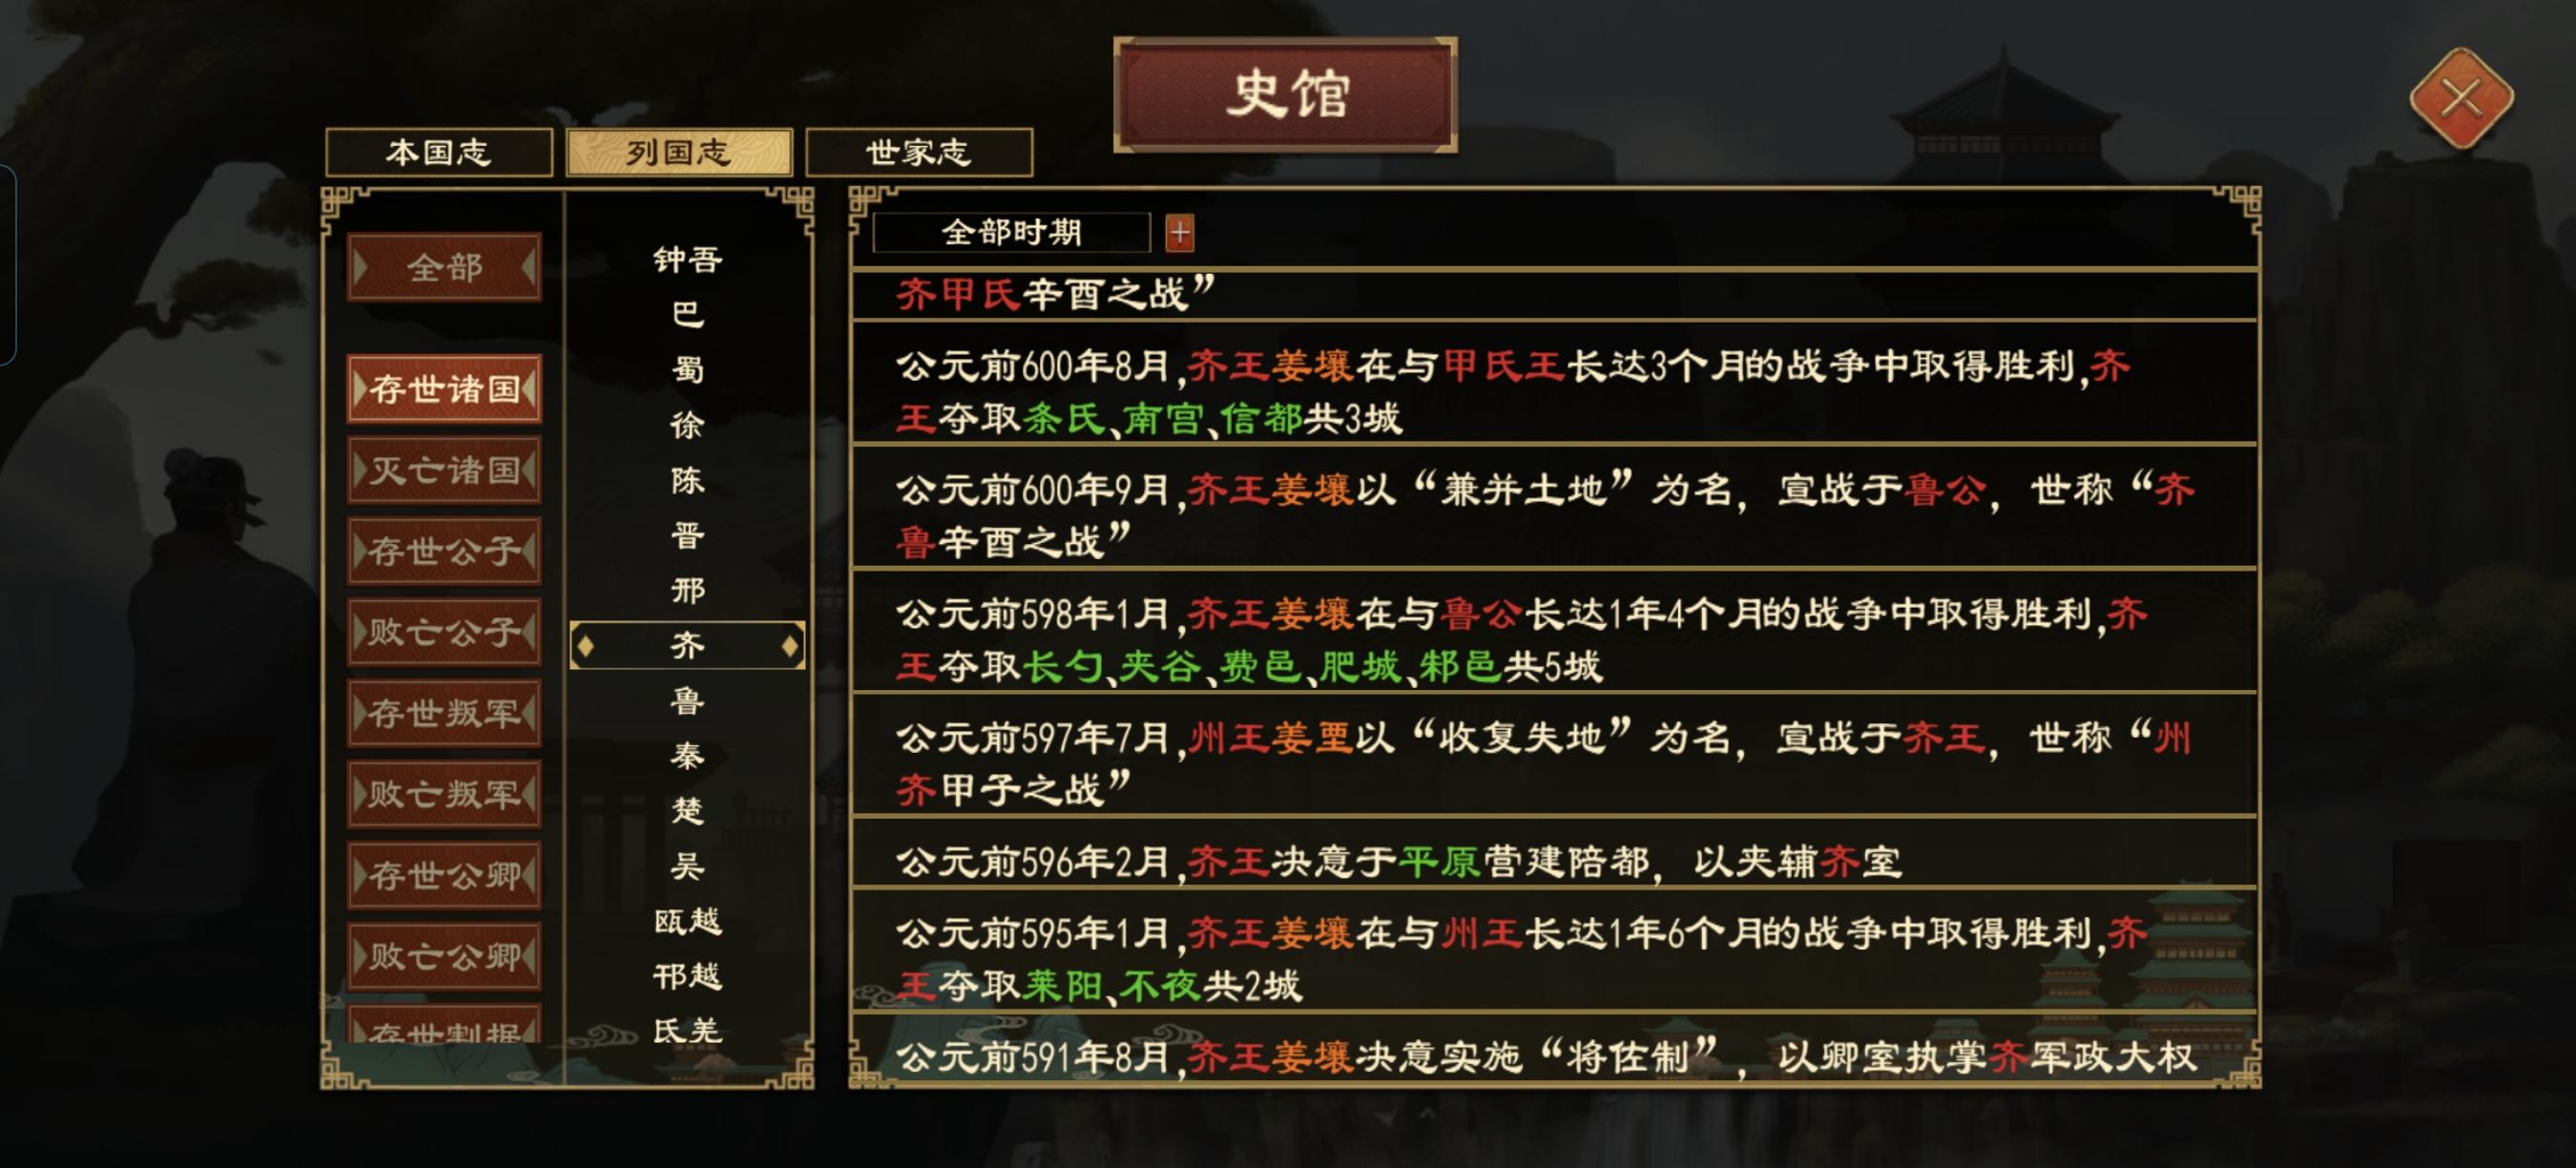The height and width of the screenshot is (1168, 2576).
Task: Pick 楚 from the state list
Action: coord(687,810)
